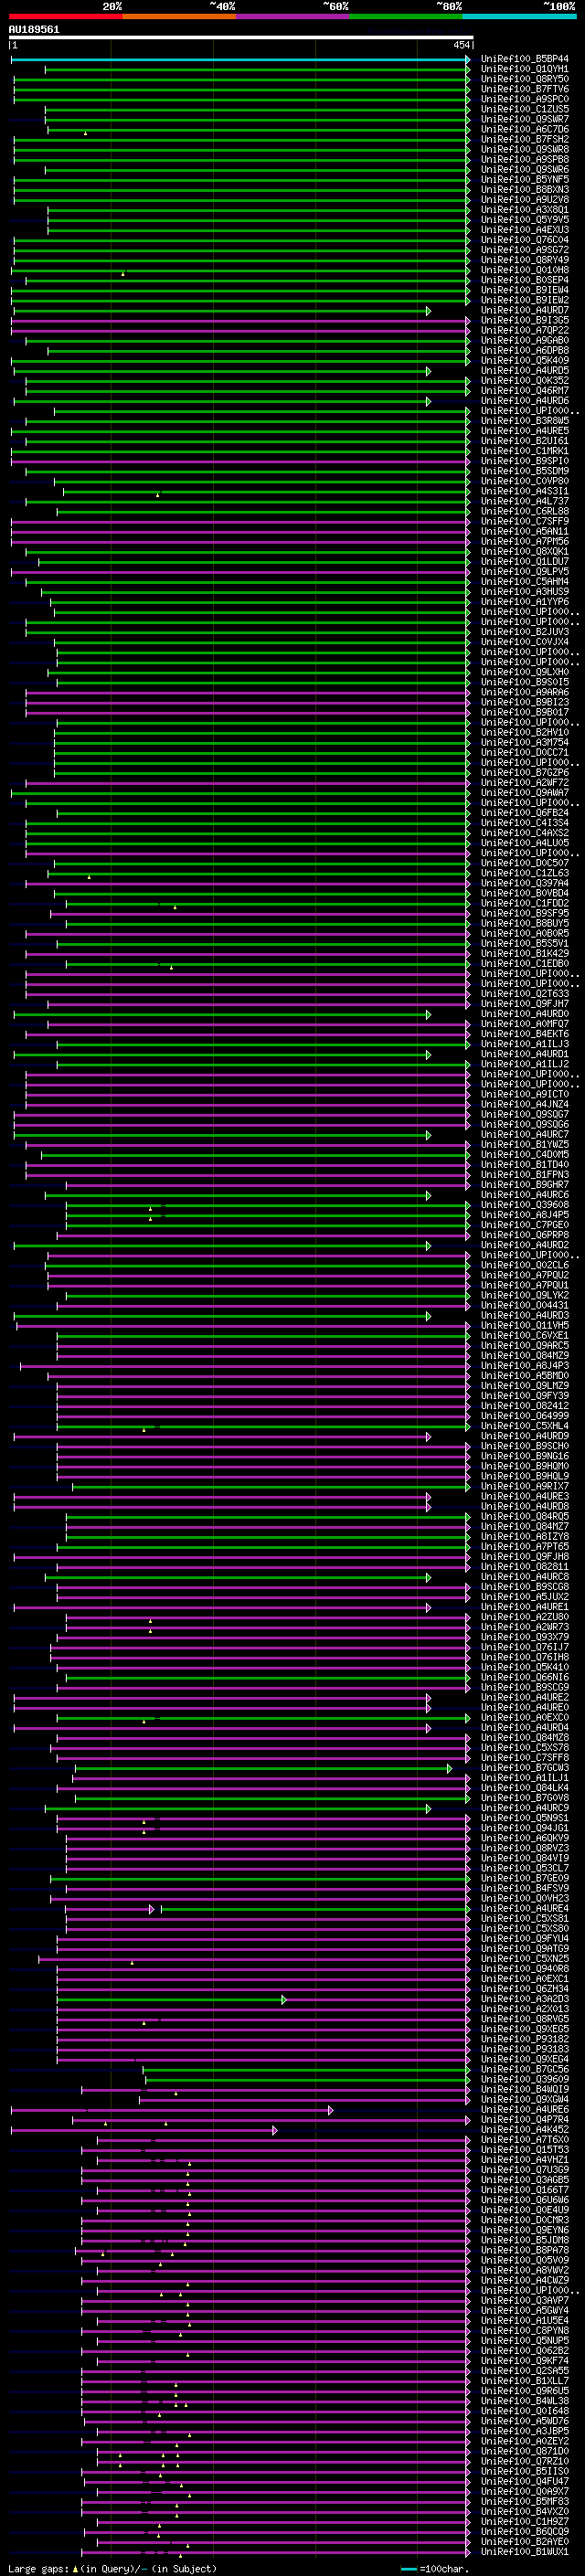
Task: Select hit label UniRef100_A4URD5
Action: coord(524,371)
